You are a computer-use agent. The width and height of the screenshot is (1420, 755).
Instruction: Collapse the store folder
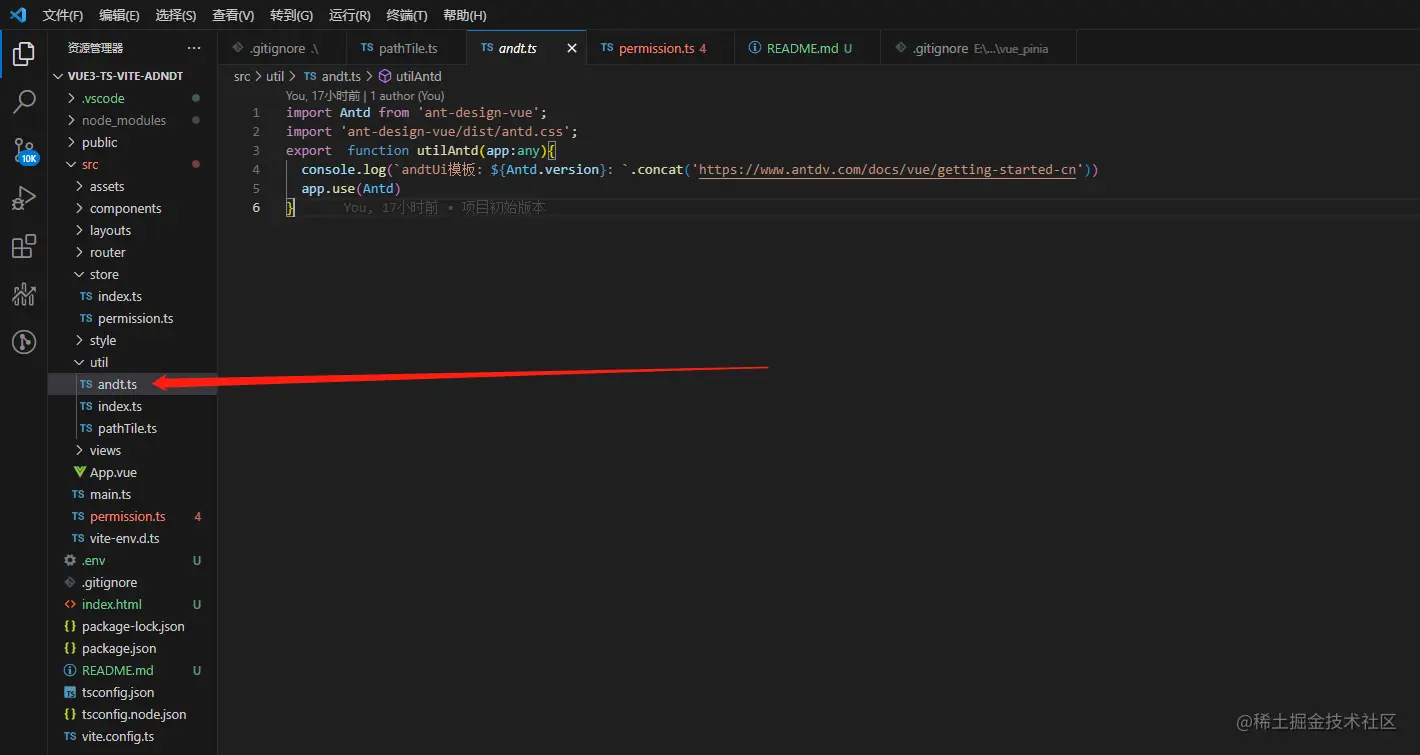(x=79, y=274)
